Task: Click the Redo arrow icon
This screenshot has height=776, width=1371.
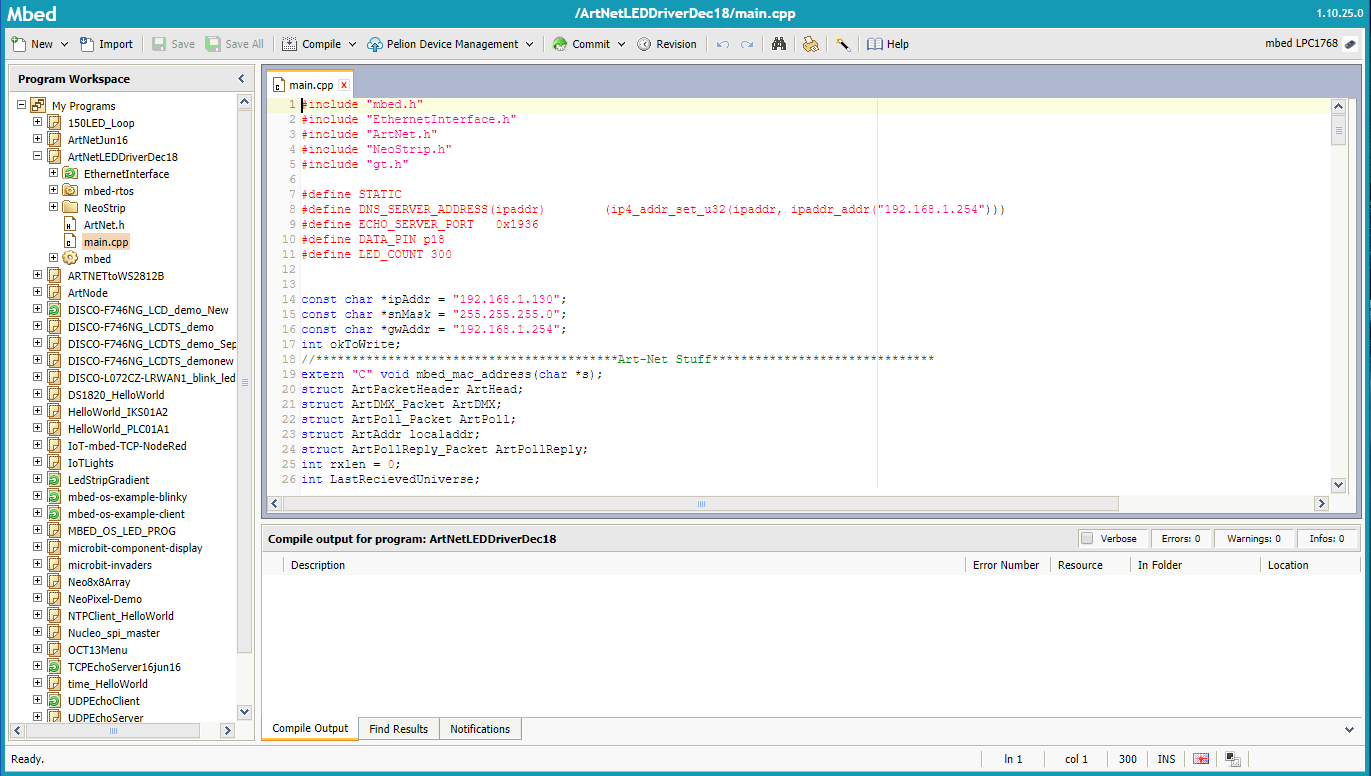Action: click(747, 44)
